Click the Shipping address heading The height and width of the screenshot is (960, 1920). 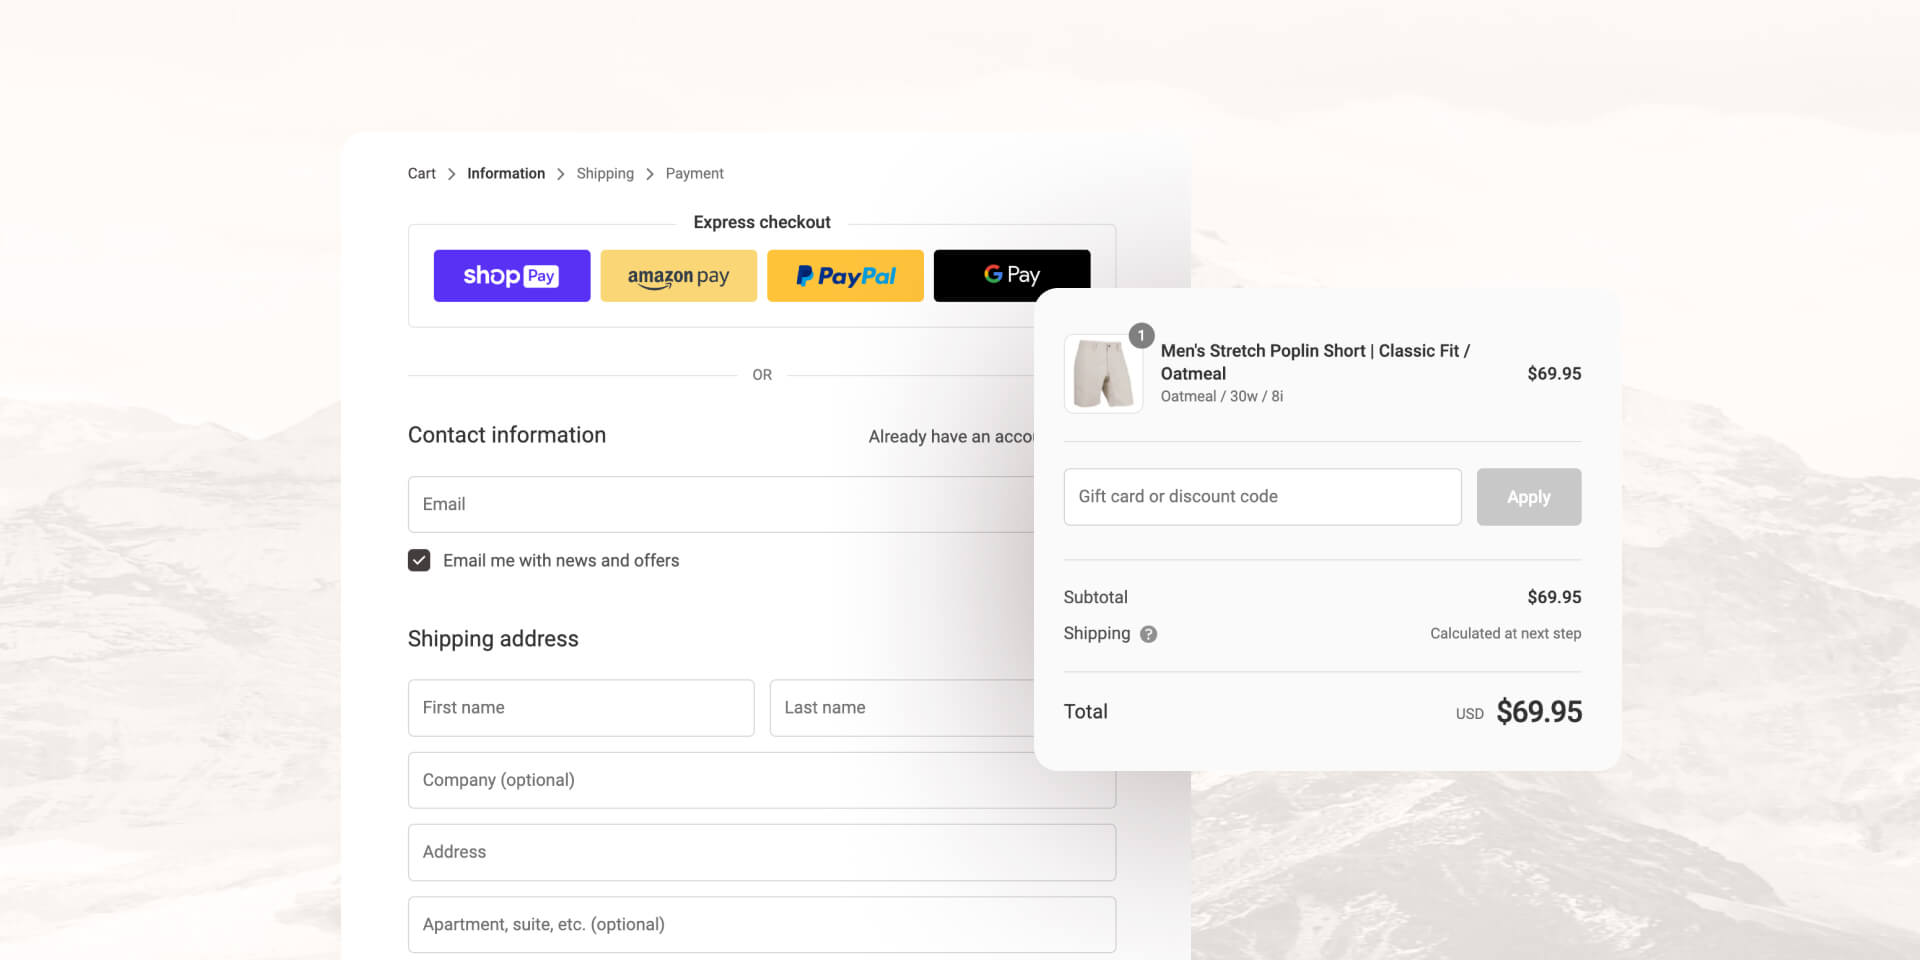[x=493, y=639]
